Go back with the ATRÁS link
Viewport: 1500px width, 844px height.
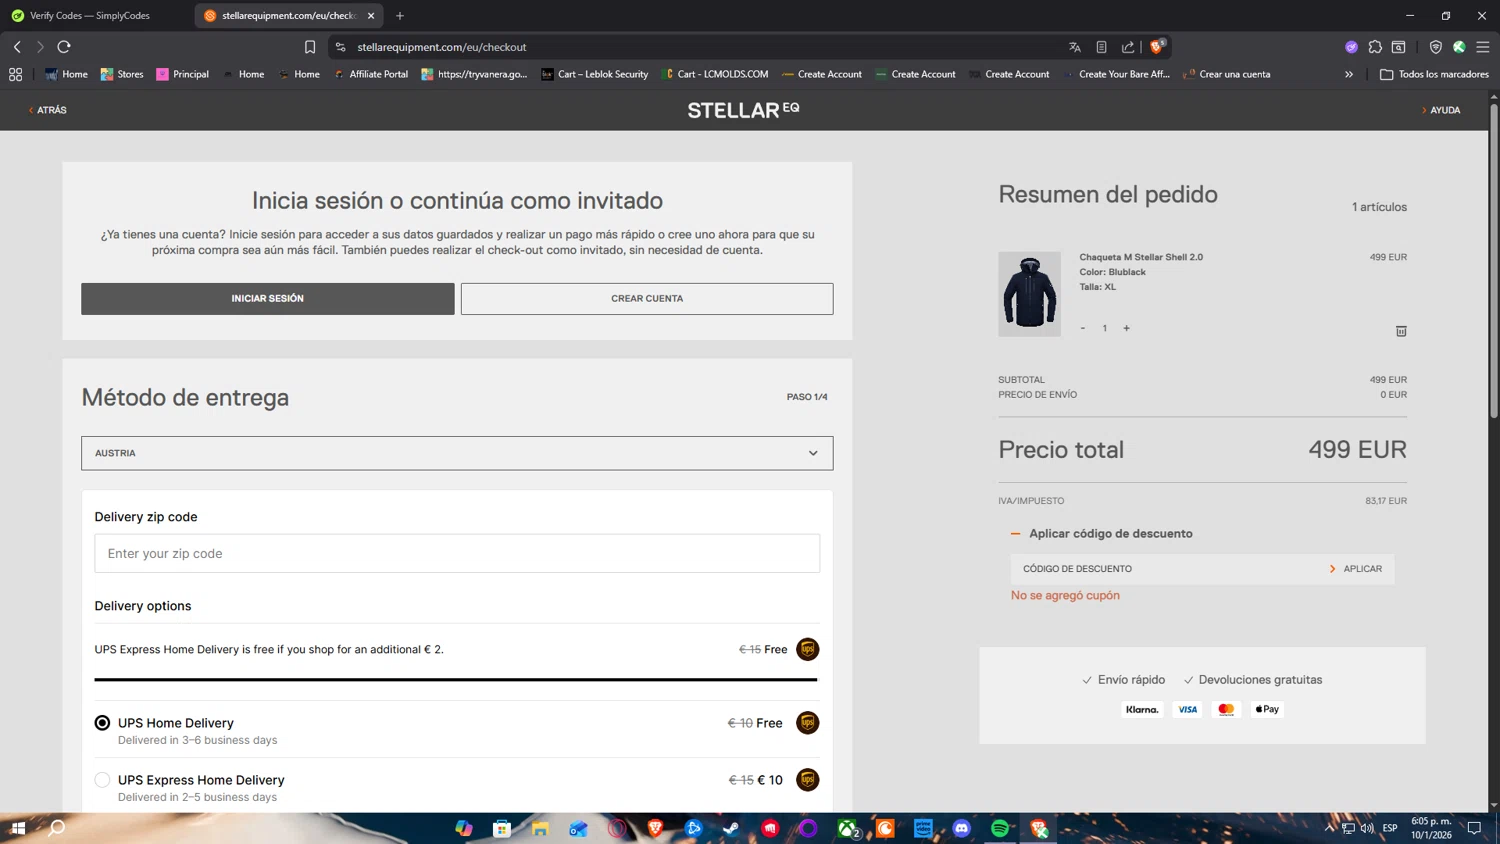(x=47, y=110)
